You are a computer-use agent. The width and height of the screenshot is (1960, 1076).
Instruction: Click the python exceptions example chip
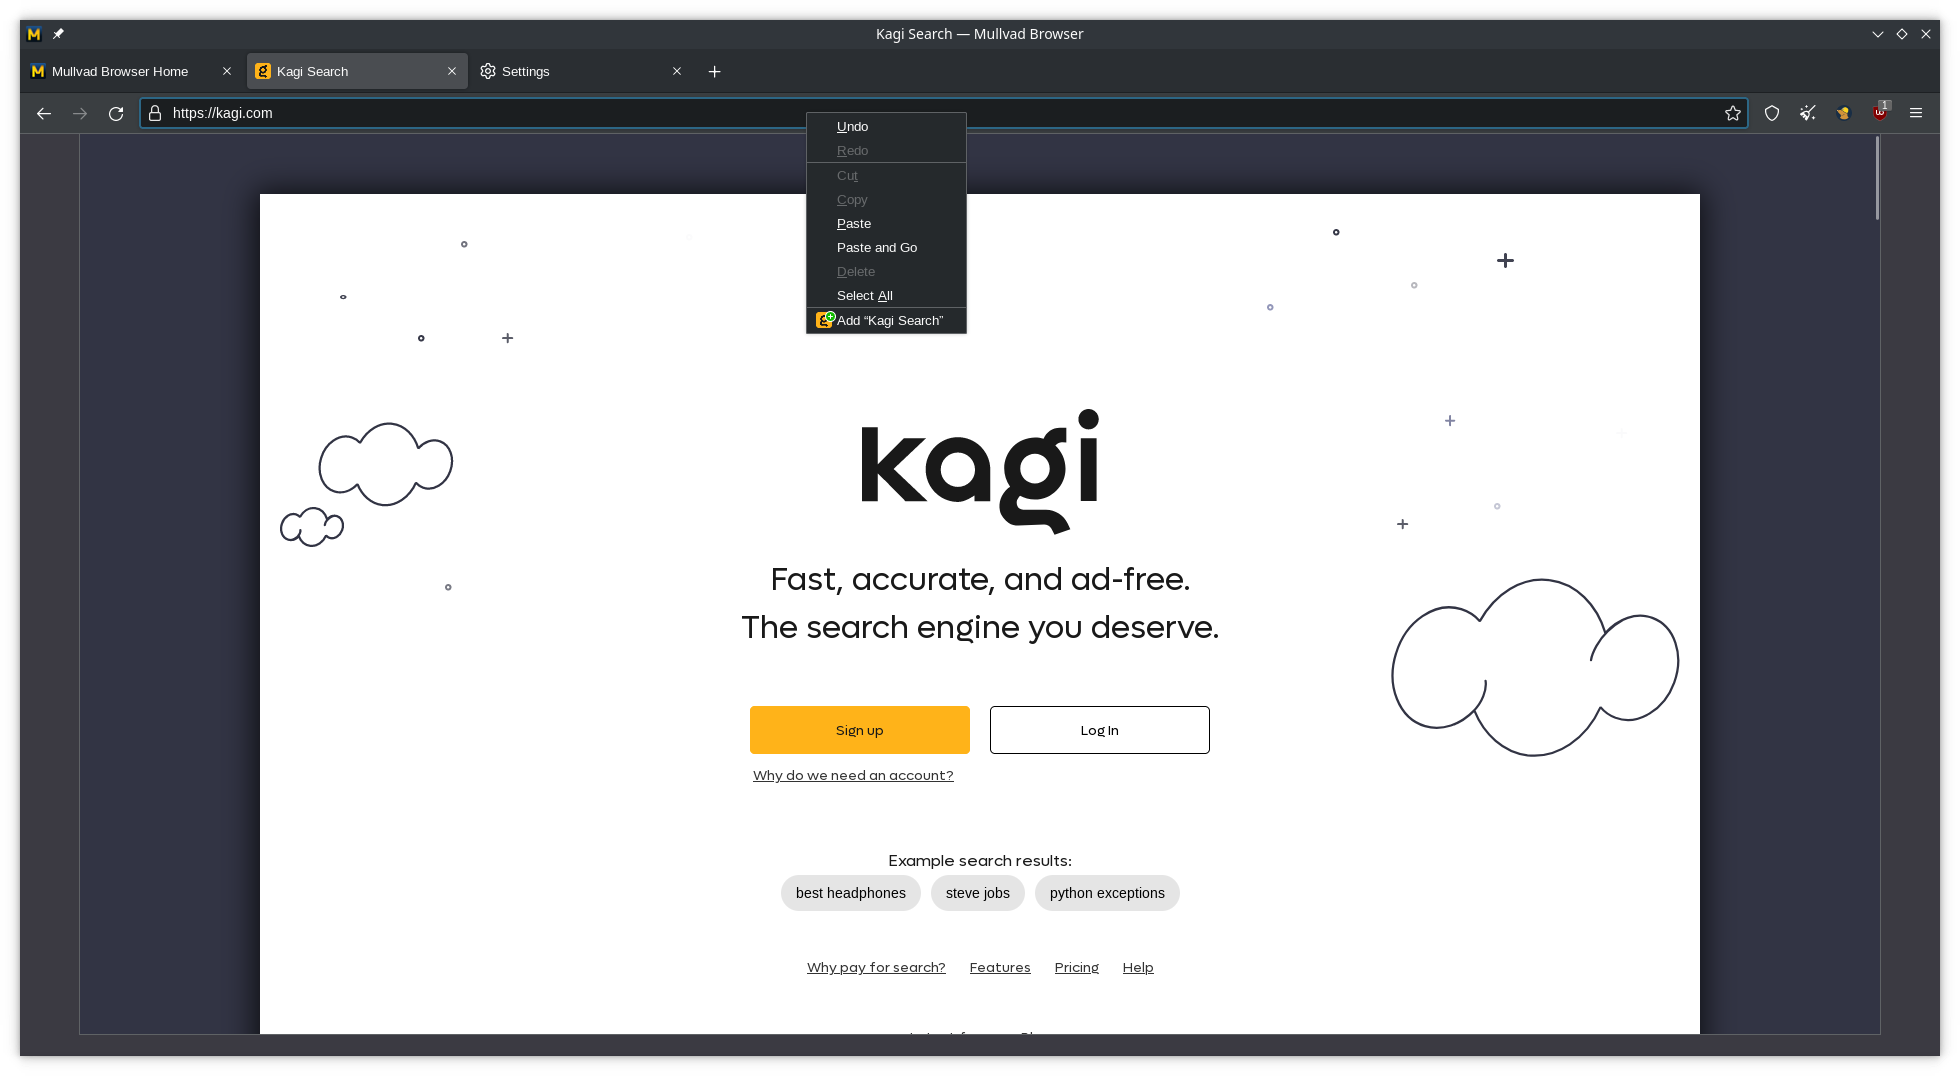1107,893
